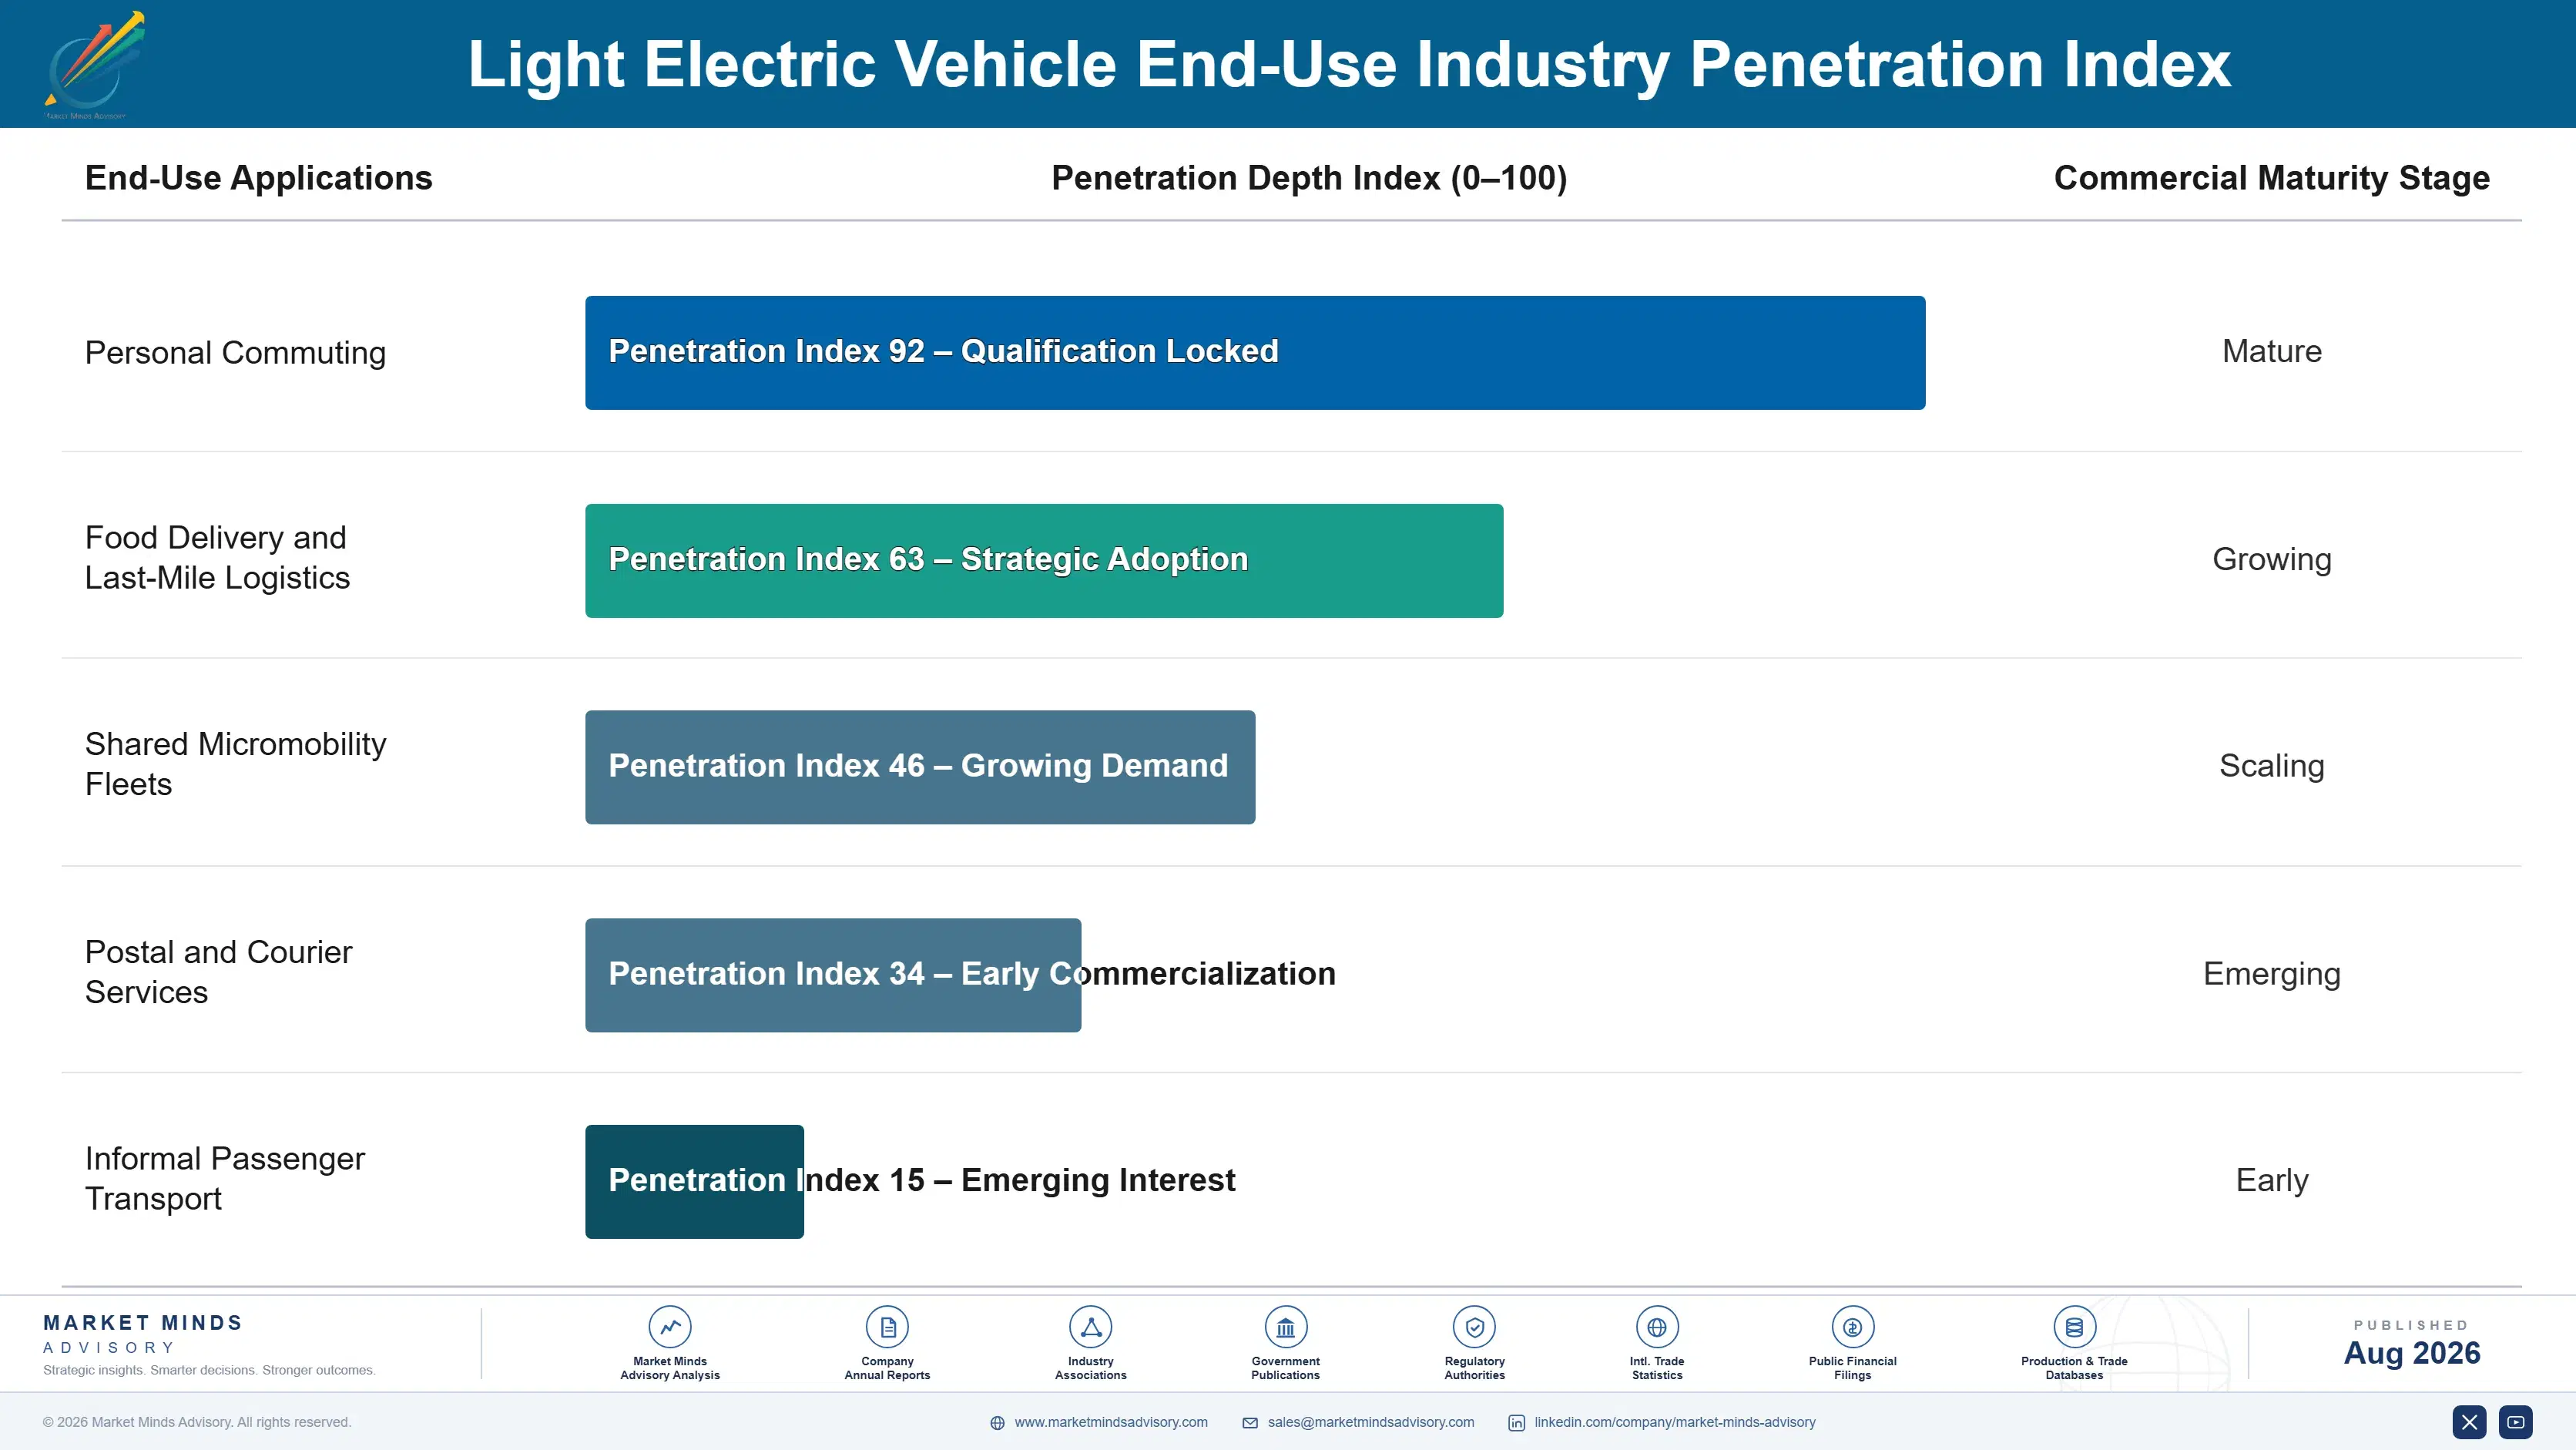The width and height of the screenshot is (2576, 1450).
Task: Click the LinkedIn icon in footer
Action: tap(1517, 1423)
